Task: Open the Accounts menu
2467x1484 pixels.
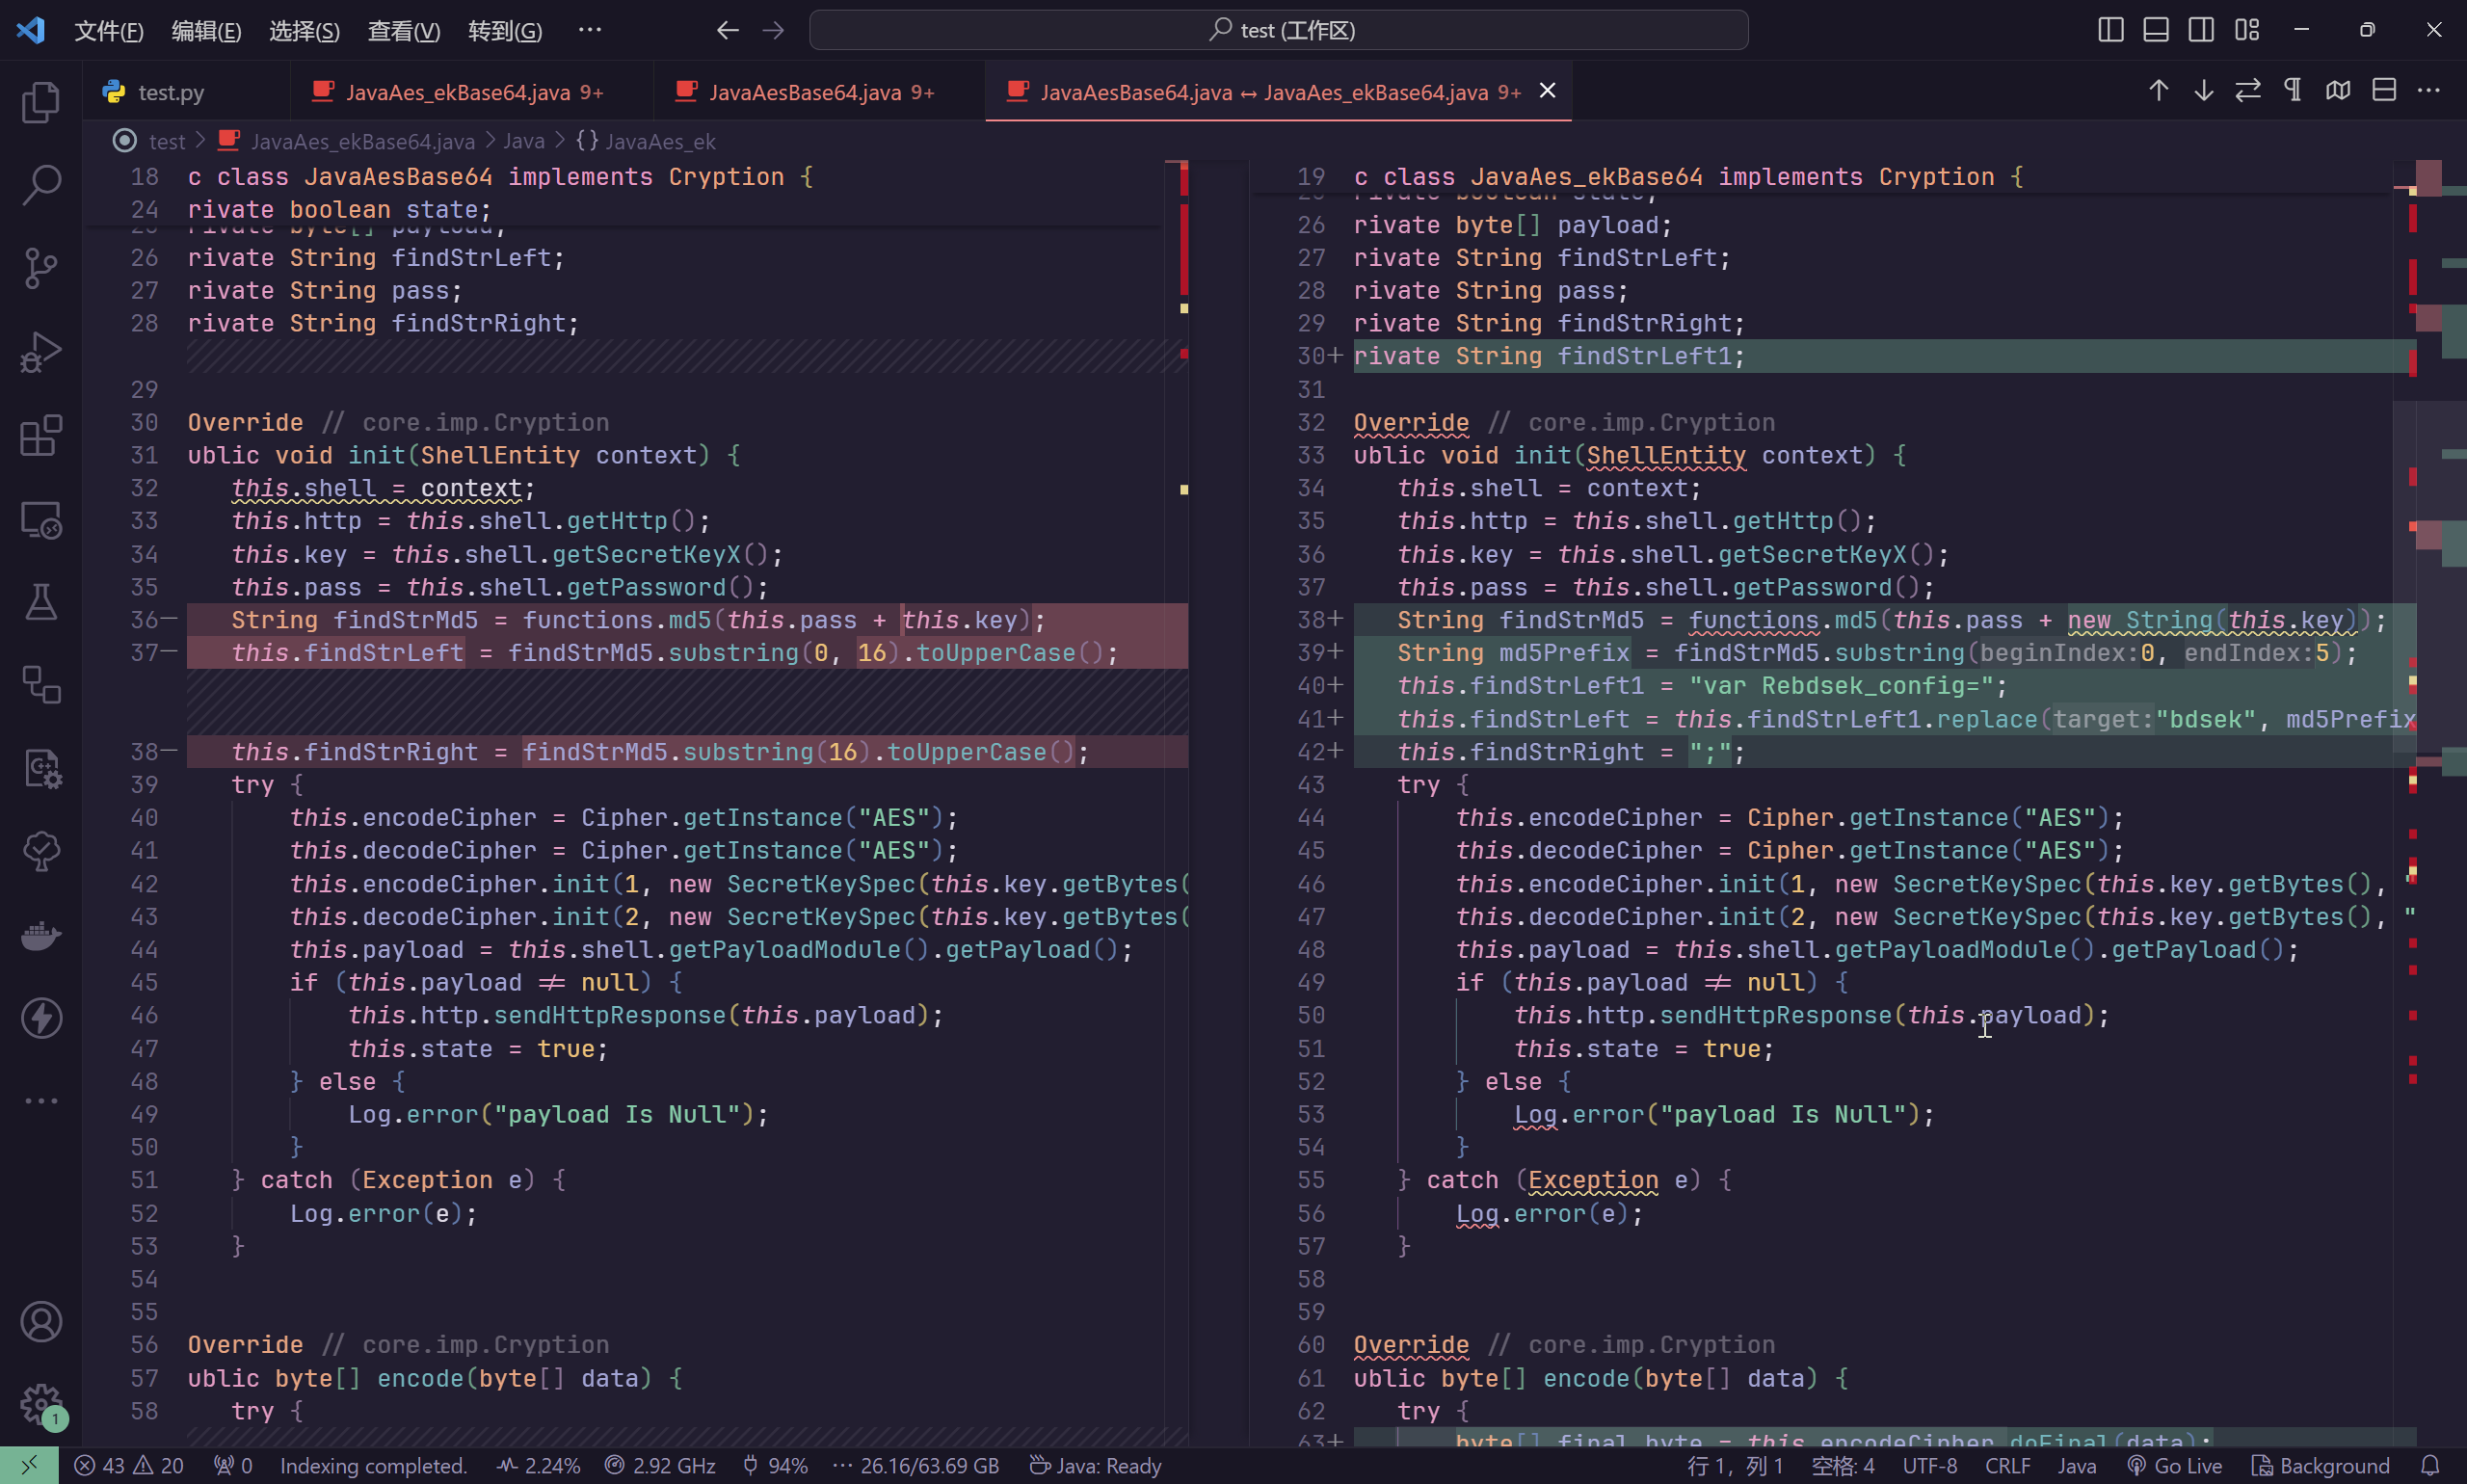Action: (41, 1322)
